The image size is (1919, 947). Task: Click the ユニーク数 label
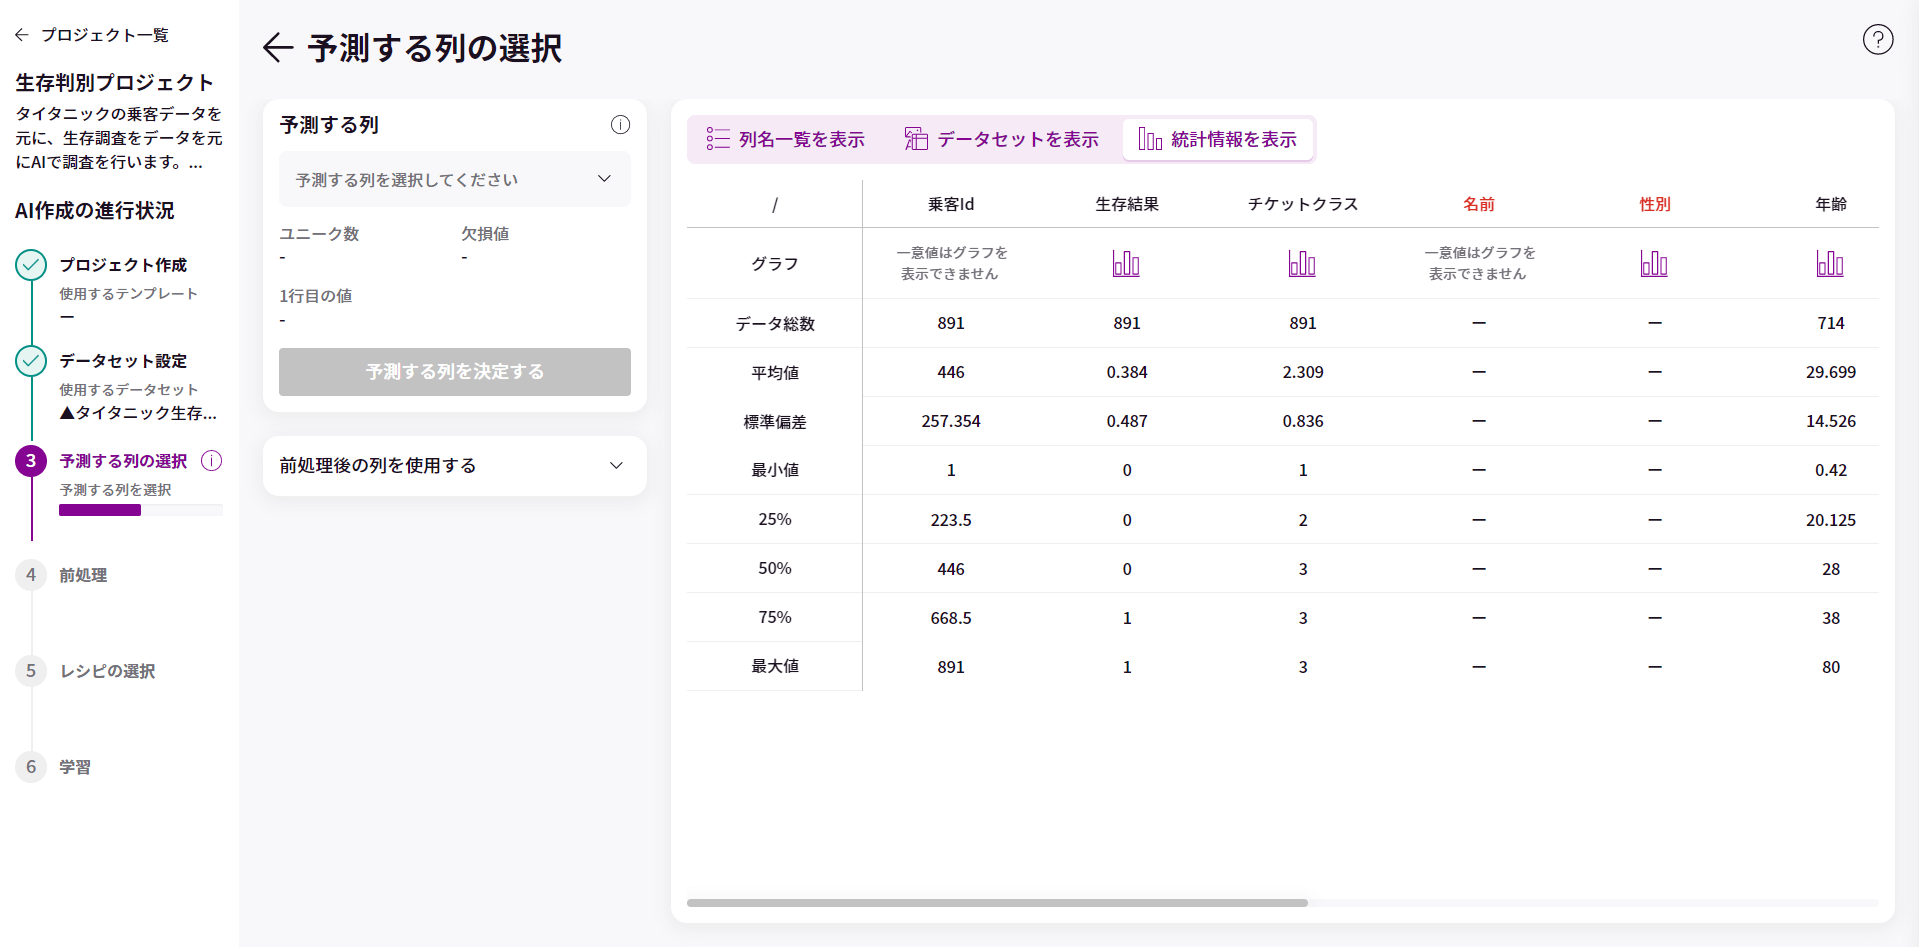pyautogui.click(x=319, y=234)
